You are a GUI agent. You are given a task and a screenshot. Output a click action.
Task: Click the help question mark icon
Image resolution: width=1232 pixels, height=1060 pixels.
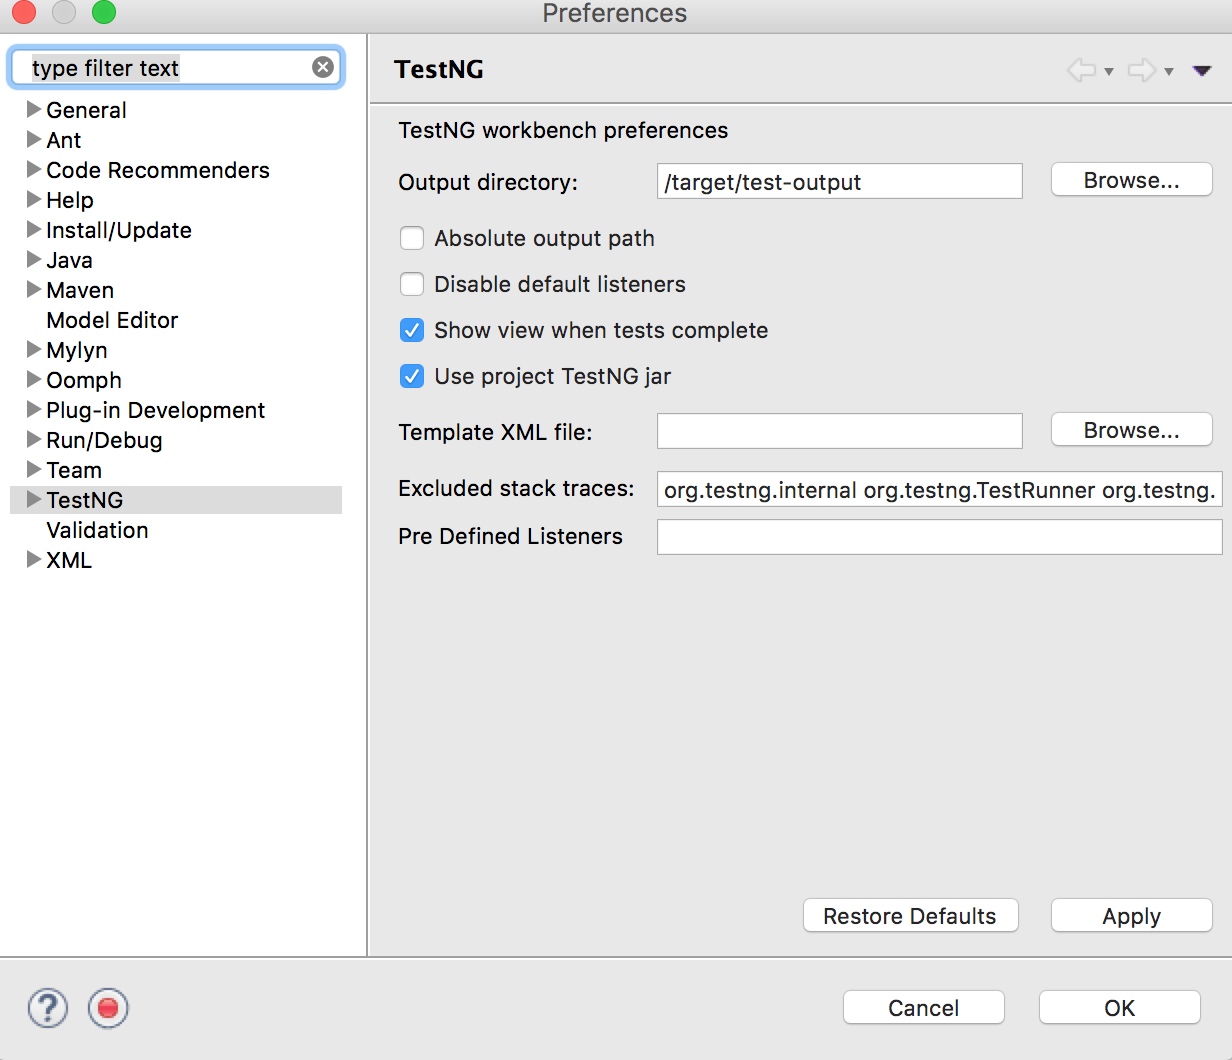point(48,1008)
